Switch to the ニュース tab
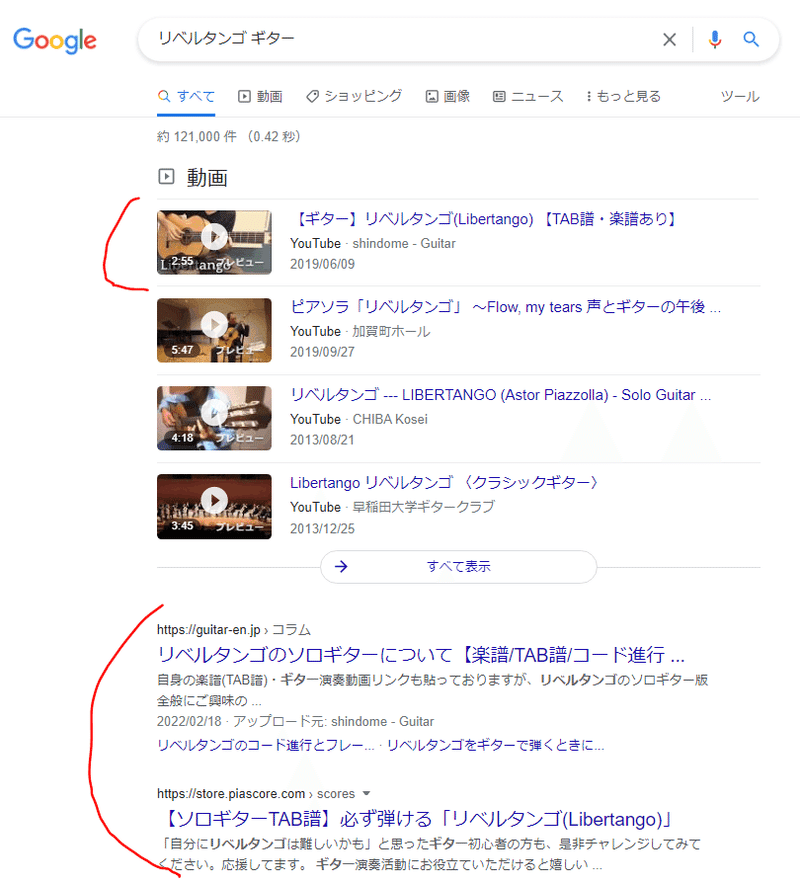This screenshot has height=885, width=800. (x=528, y=97)
